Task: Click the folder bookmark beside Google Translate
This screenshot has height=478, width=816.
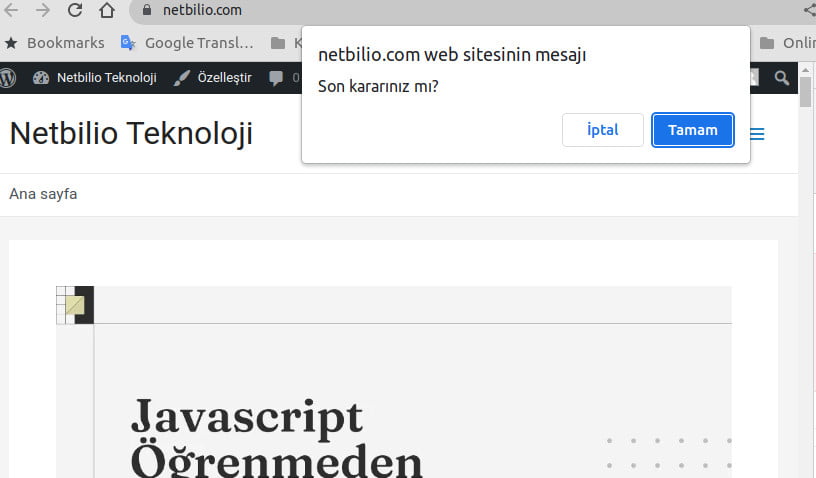Action: pyautogui.click(x=286, y=43)
